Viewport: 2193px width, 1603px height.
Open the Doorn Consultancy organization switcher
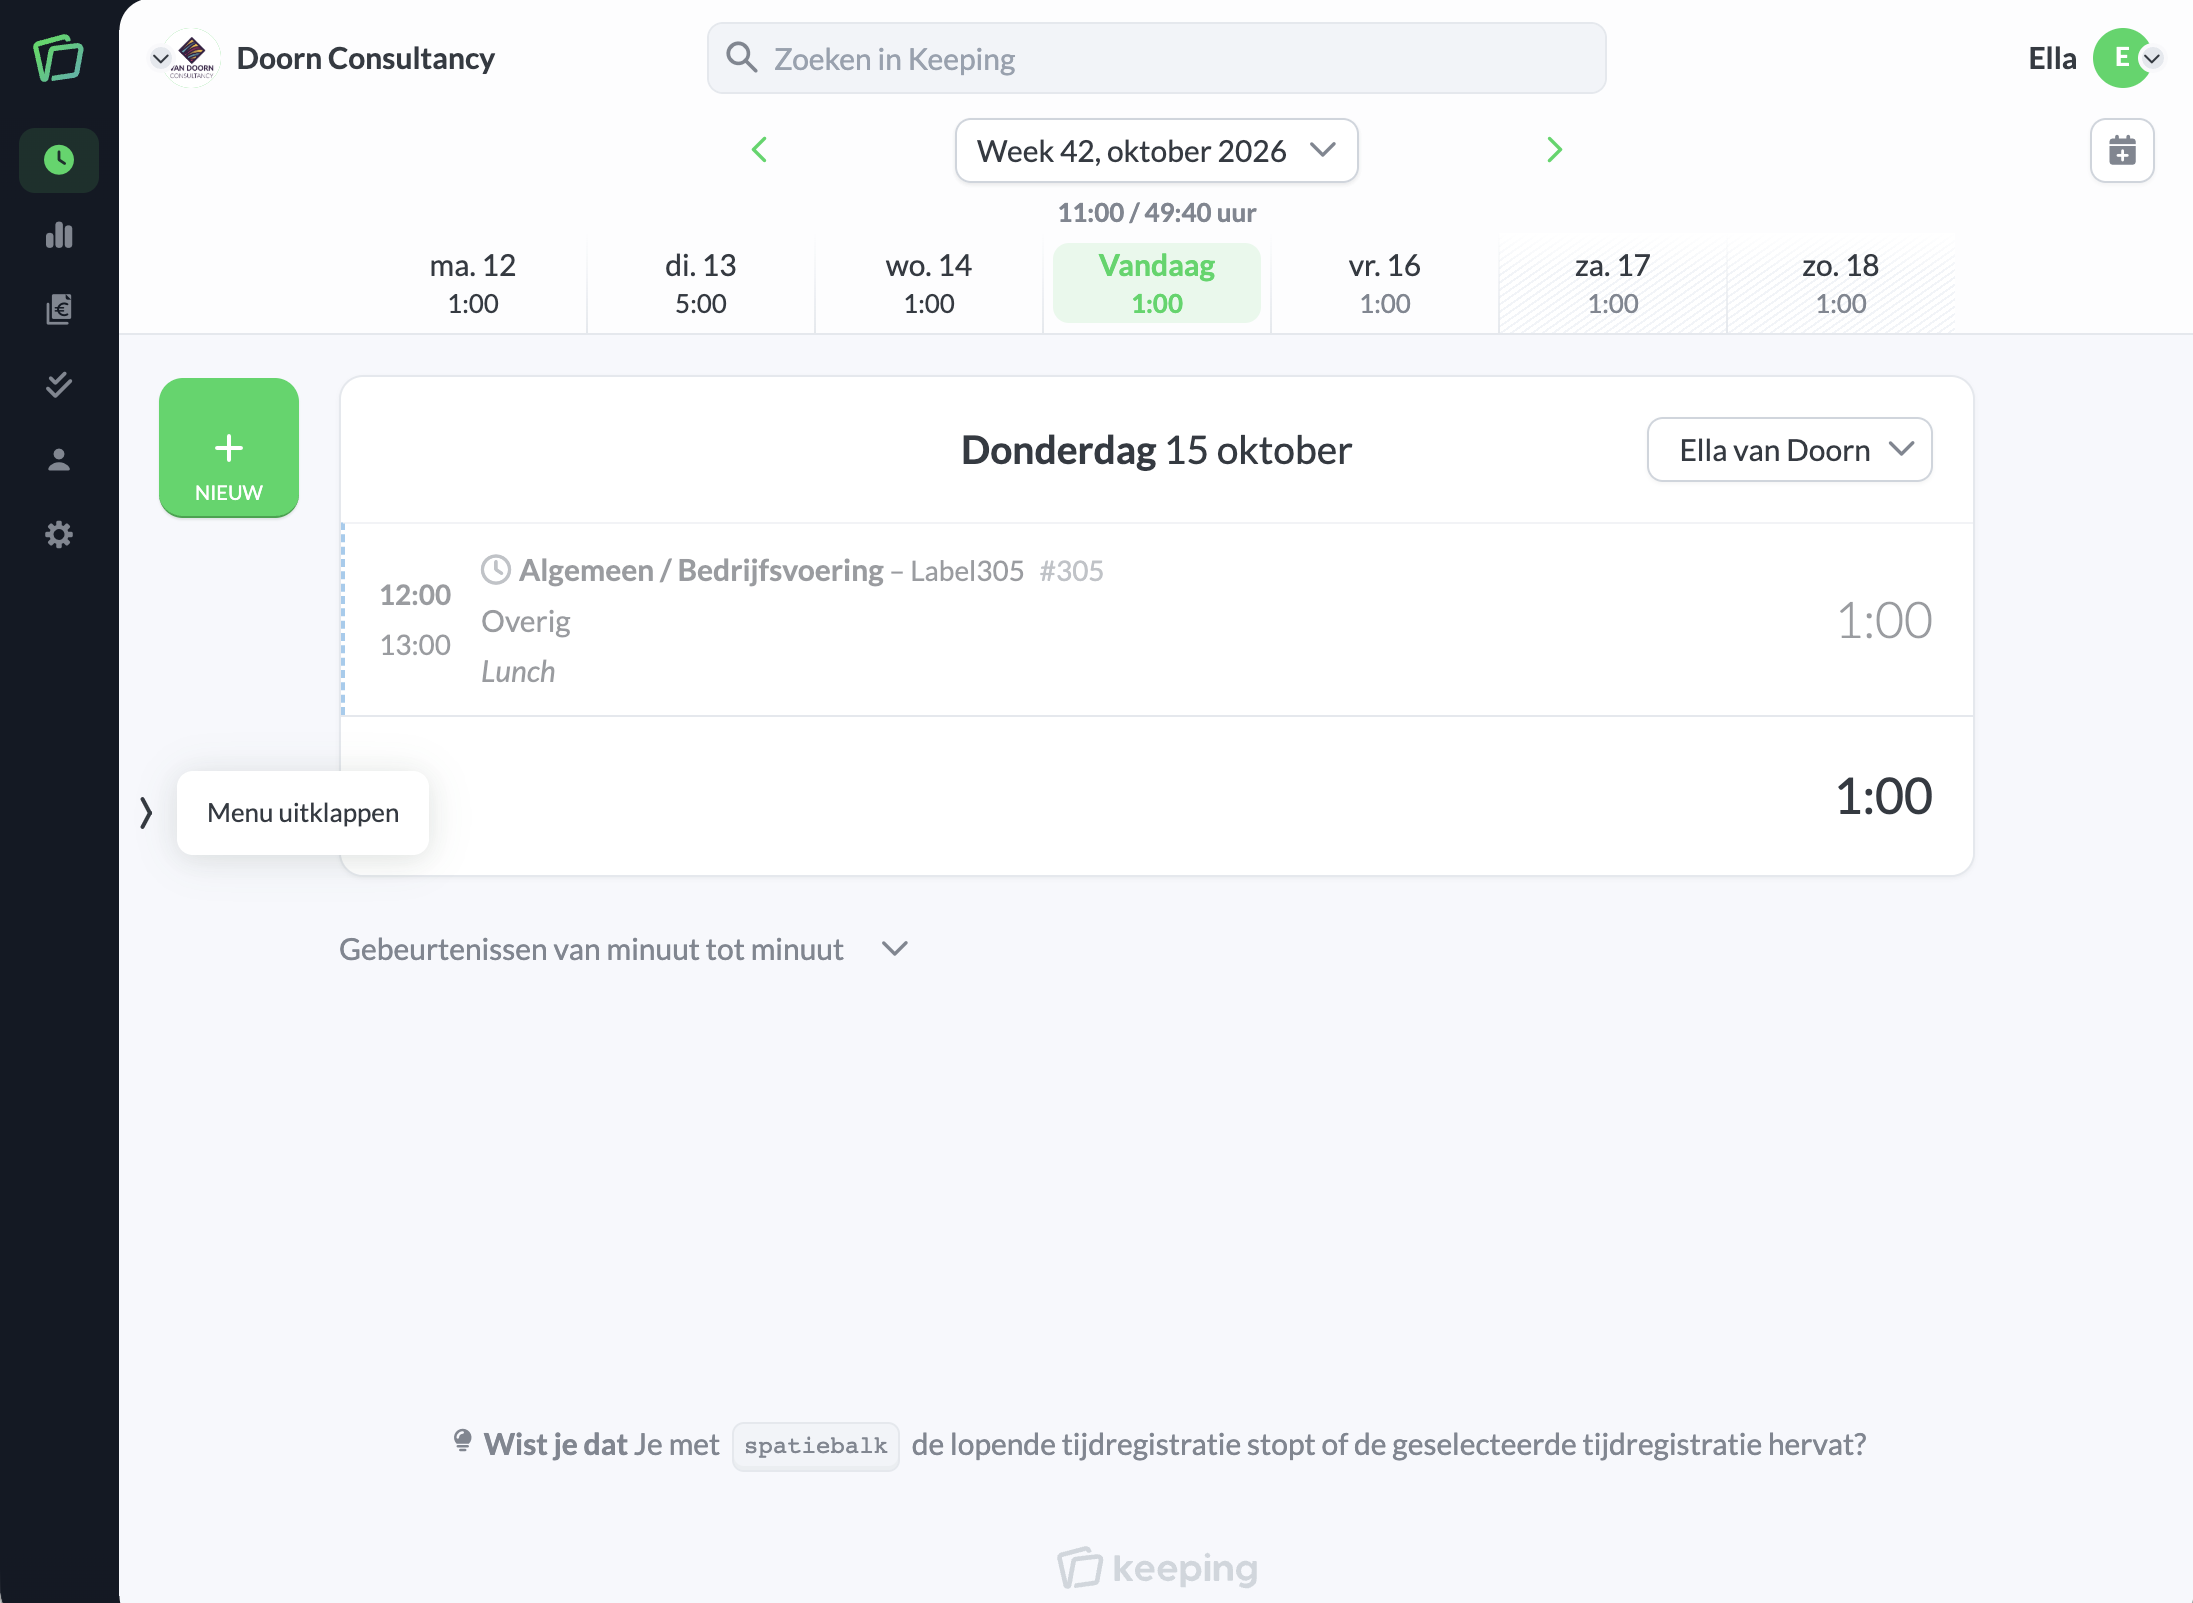pos(323,58)
